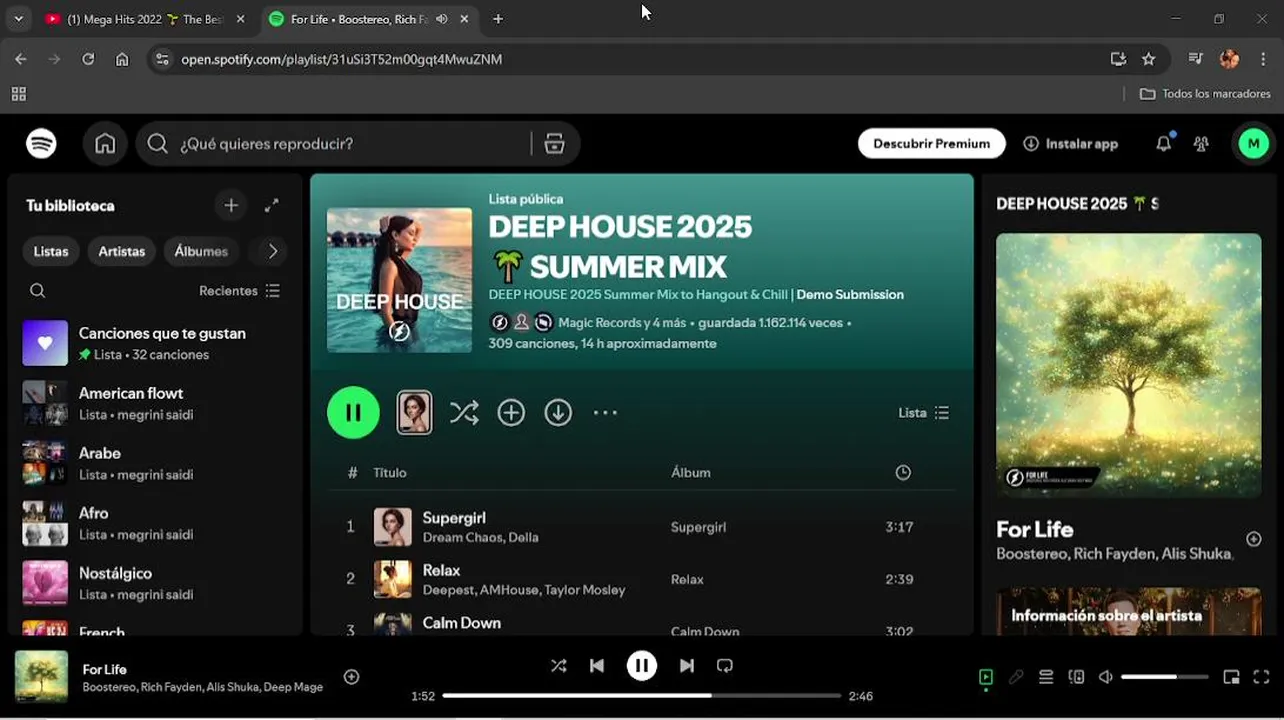Enter full screen player icon
Screen dimensions: 1284x720
click(x=1261, y=677)
